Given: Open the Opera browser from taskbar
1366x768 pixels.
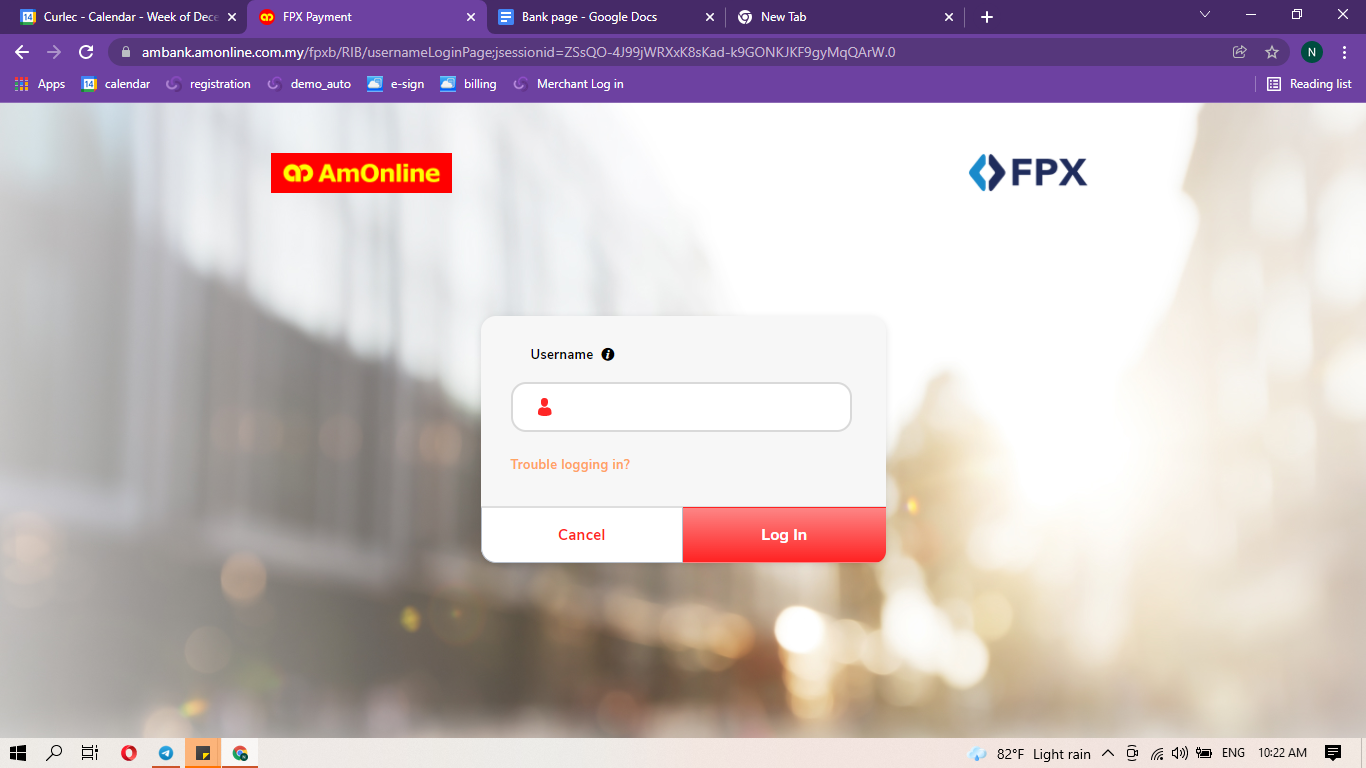Looking at the screenshot, I should coord(129,753).
